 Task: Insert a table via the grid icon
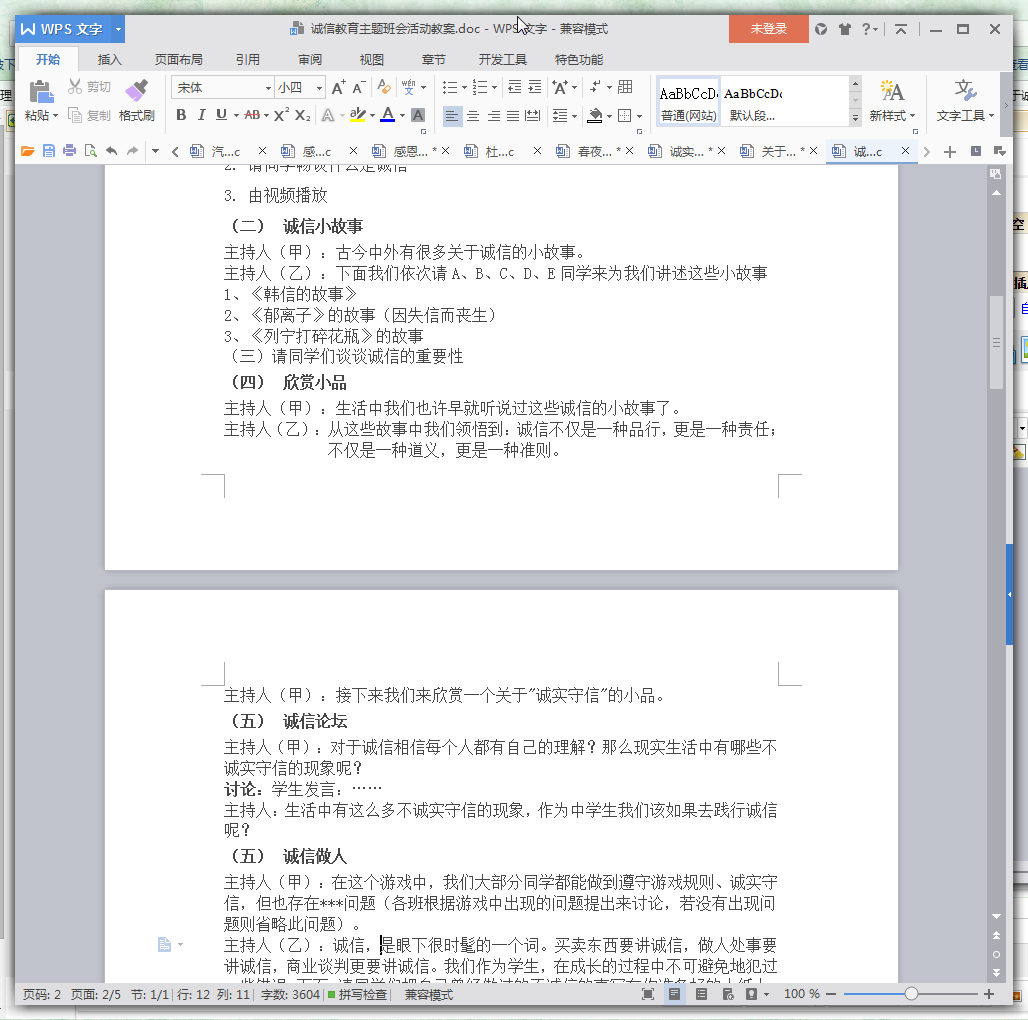[625, 87]
